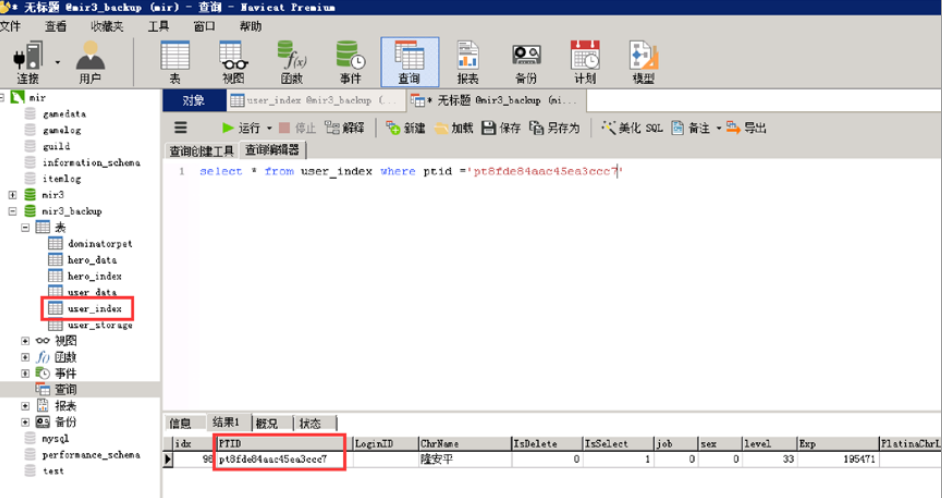The image size is (942, 498).
Task: Switch to the 对象 objects tab
Action: 194,100
